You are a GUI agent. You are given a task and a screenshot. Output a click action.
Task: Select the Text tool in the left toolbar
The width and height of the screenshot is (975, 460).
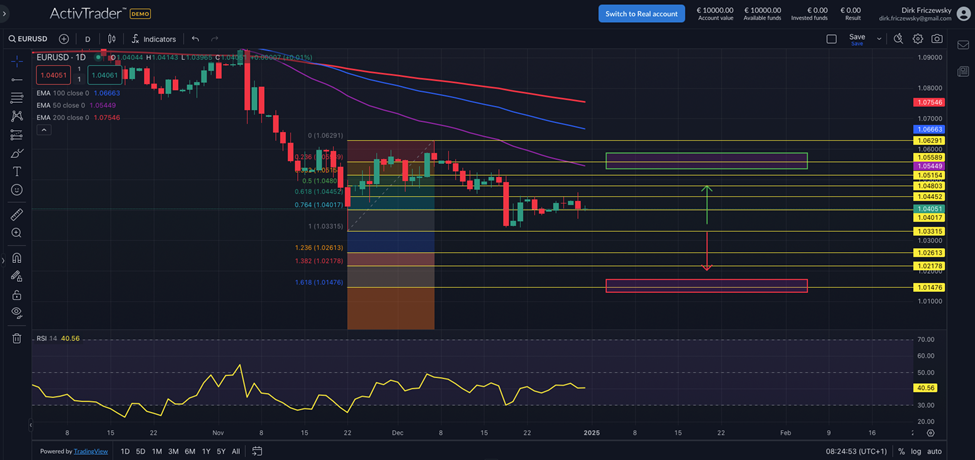click(x=17, y=171)
